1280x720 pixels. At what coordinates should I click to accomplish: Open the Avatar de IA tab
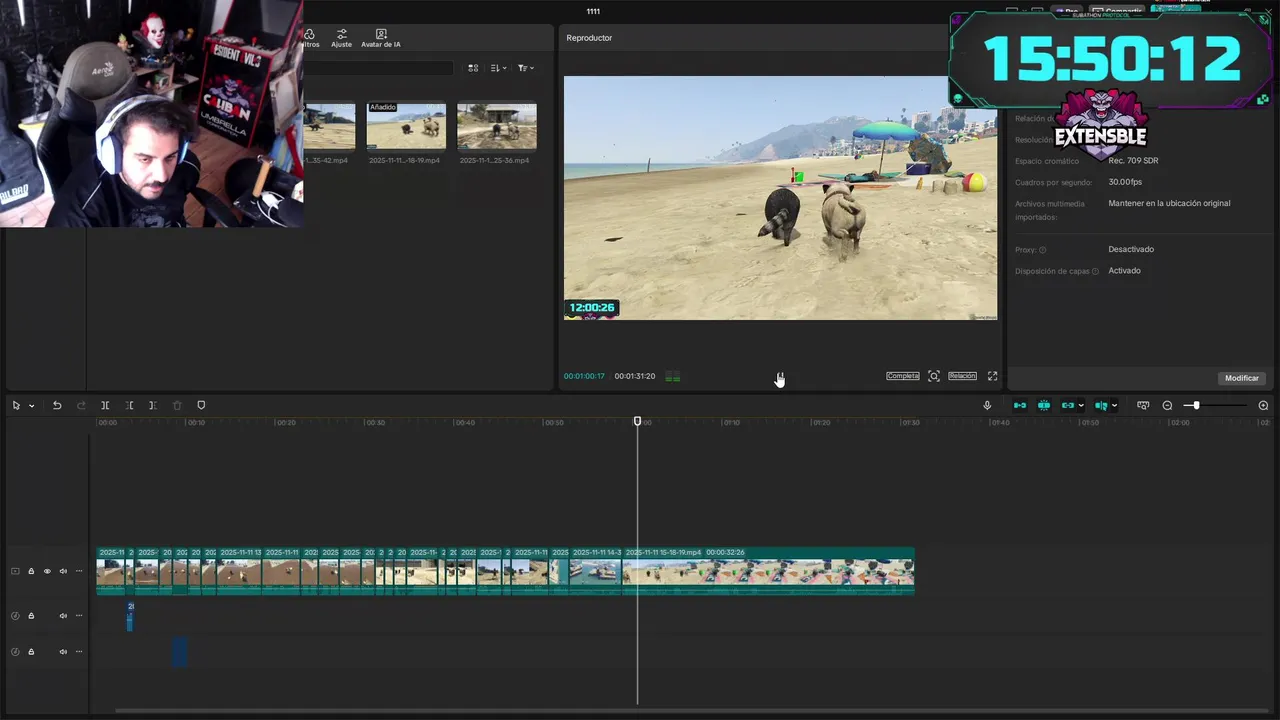tap(381, 38)
